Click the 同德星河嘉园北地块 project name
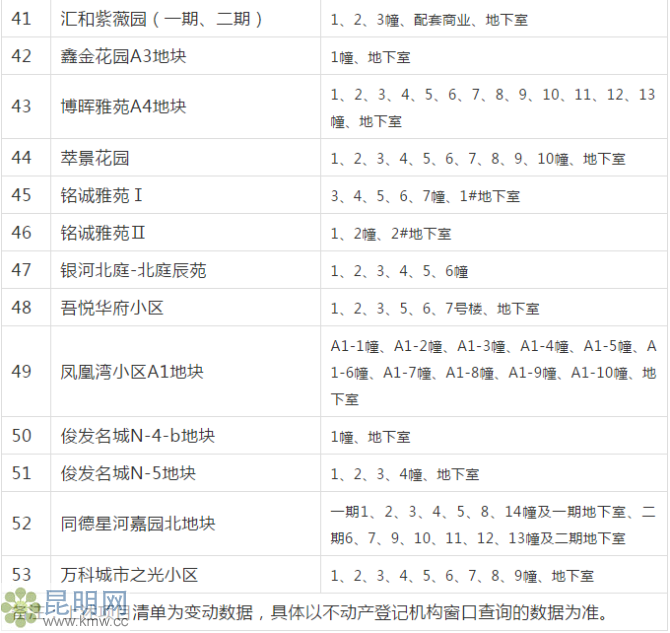The image size is (670, 633). (138, 524)
